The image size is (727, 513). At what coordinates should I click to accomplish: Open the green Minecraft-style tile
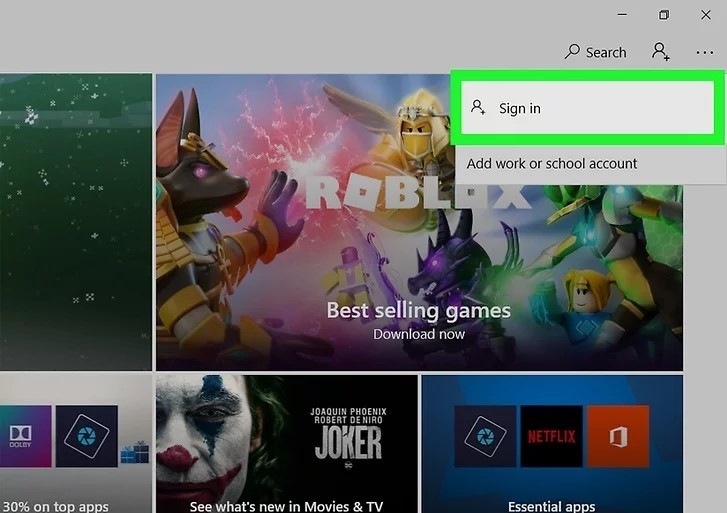pyautogui.click(x=76, y=222)
